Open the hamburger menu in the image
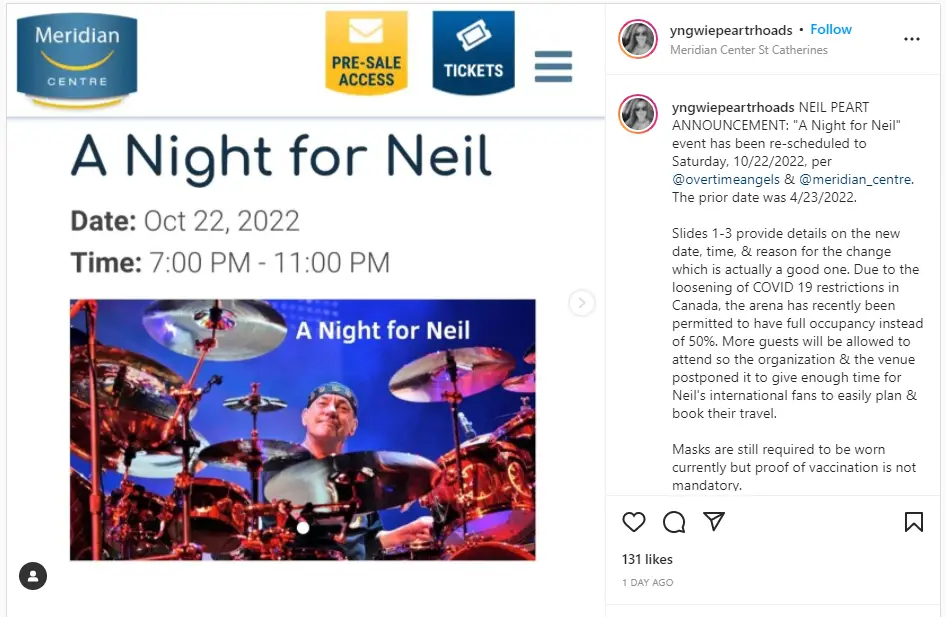The height and width of the screenshot is (617, 946). [x=553, y=66]
